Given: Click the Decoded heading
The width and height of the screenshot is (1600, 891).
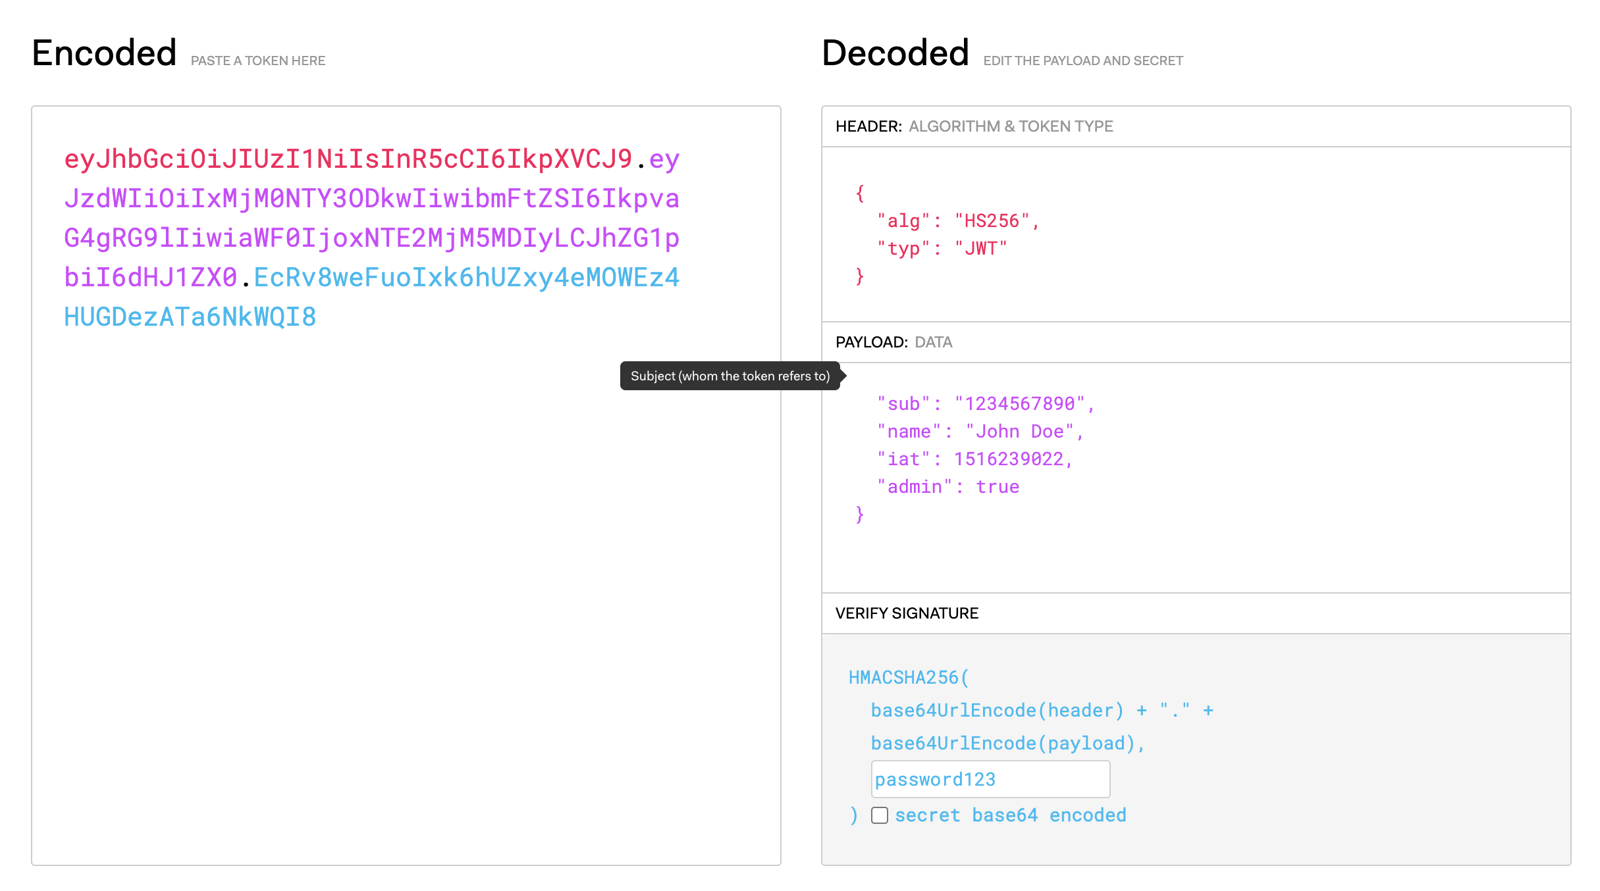Looking at the screenshot, I should pyautogui.click(x=894, y=53).
